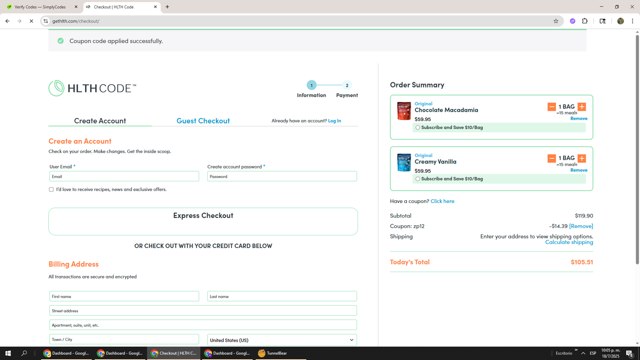This screenshot has width=640, height=360.
Task: Focus the account password field
Action: coord(282,176)
